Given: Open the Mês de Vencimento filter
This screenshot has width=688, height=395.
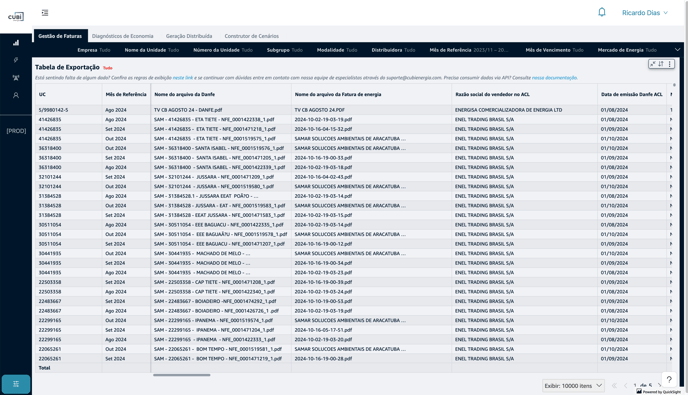Looking at the screenshot, I should (555, 50).
